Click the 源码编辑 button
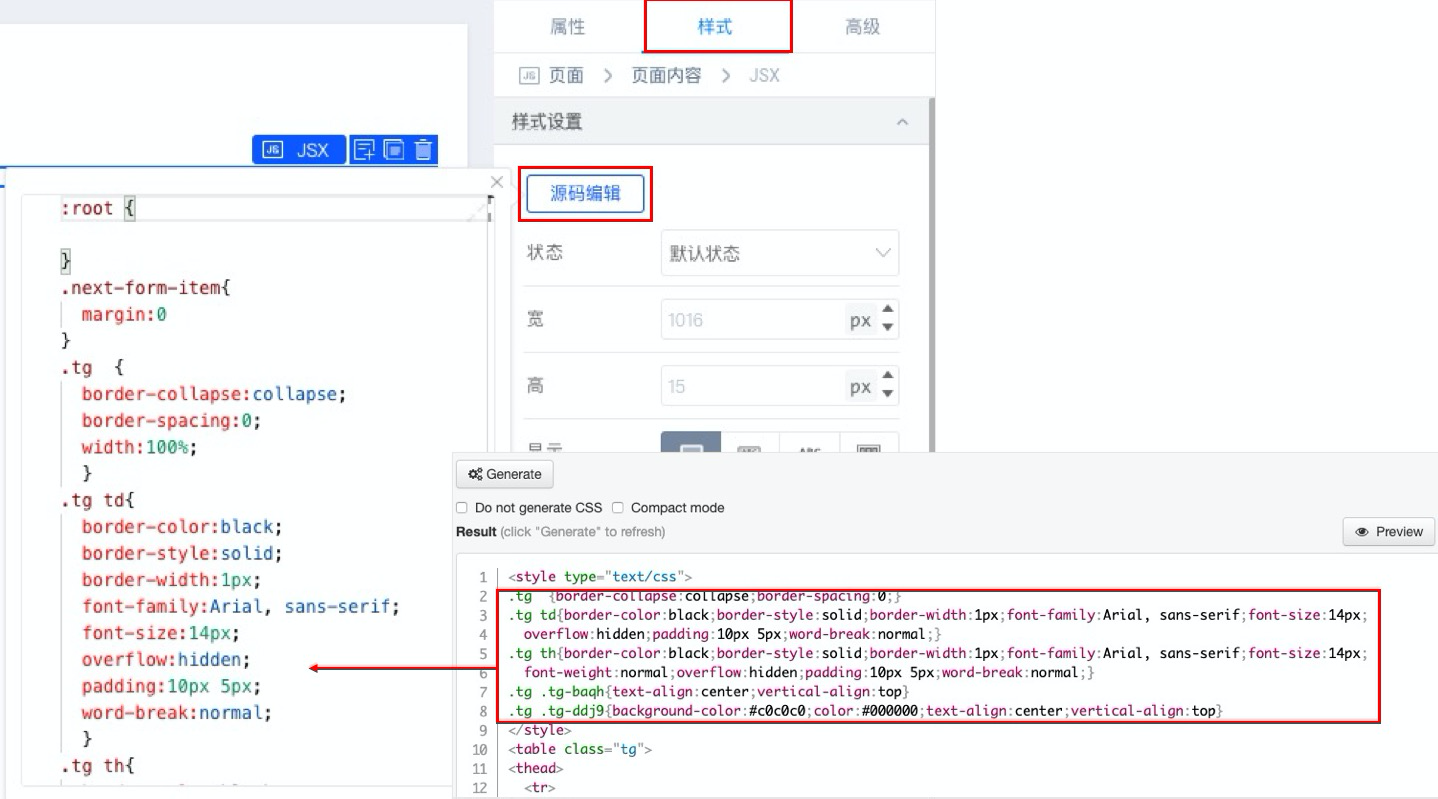 (x=585, y=194)
